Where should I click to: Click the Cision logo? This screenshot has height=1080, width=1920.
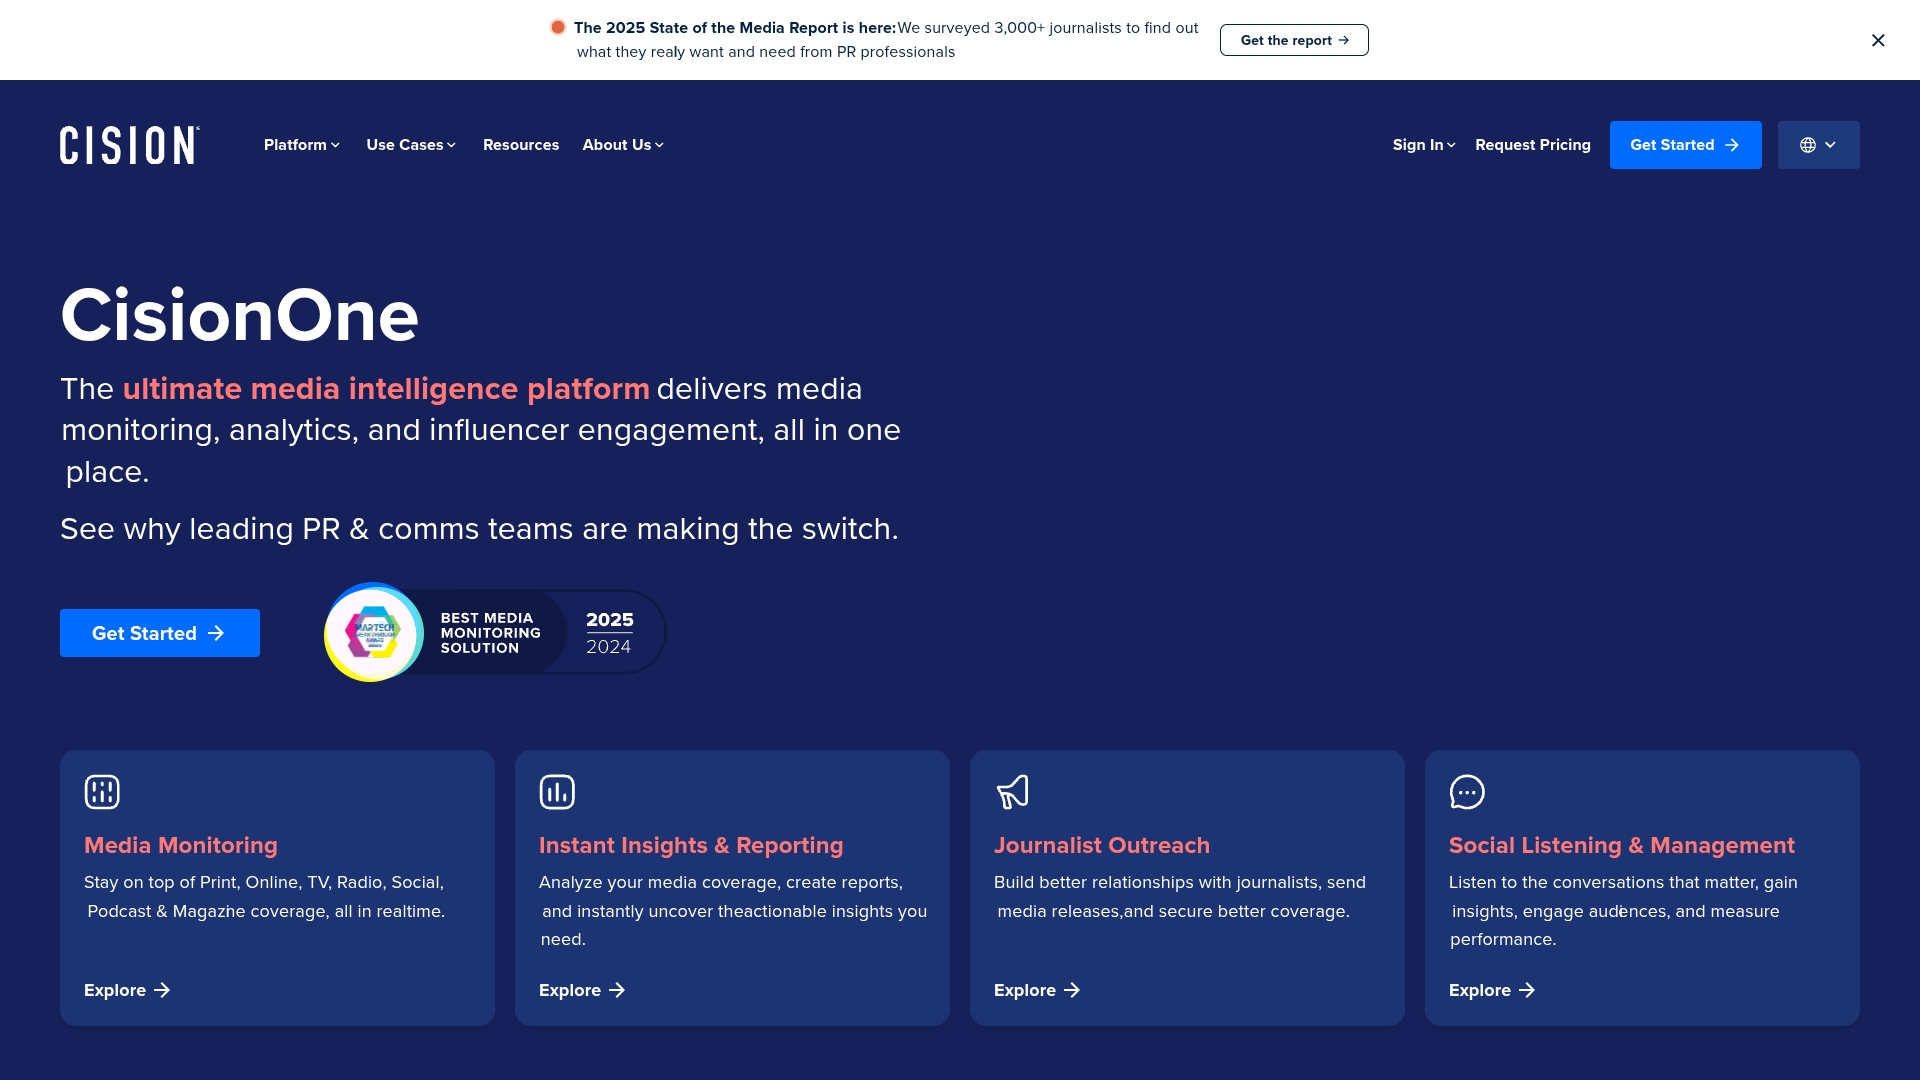click(x=130, y=145)
